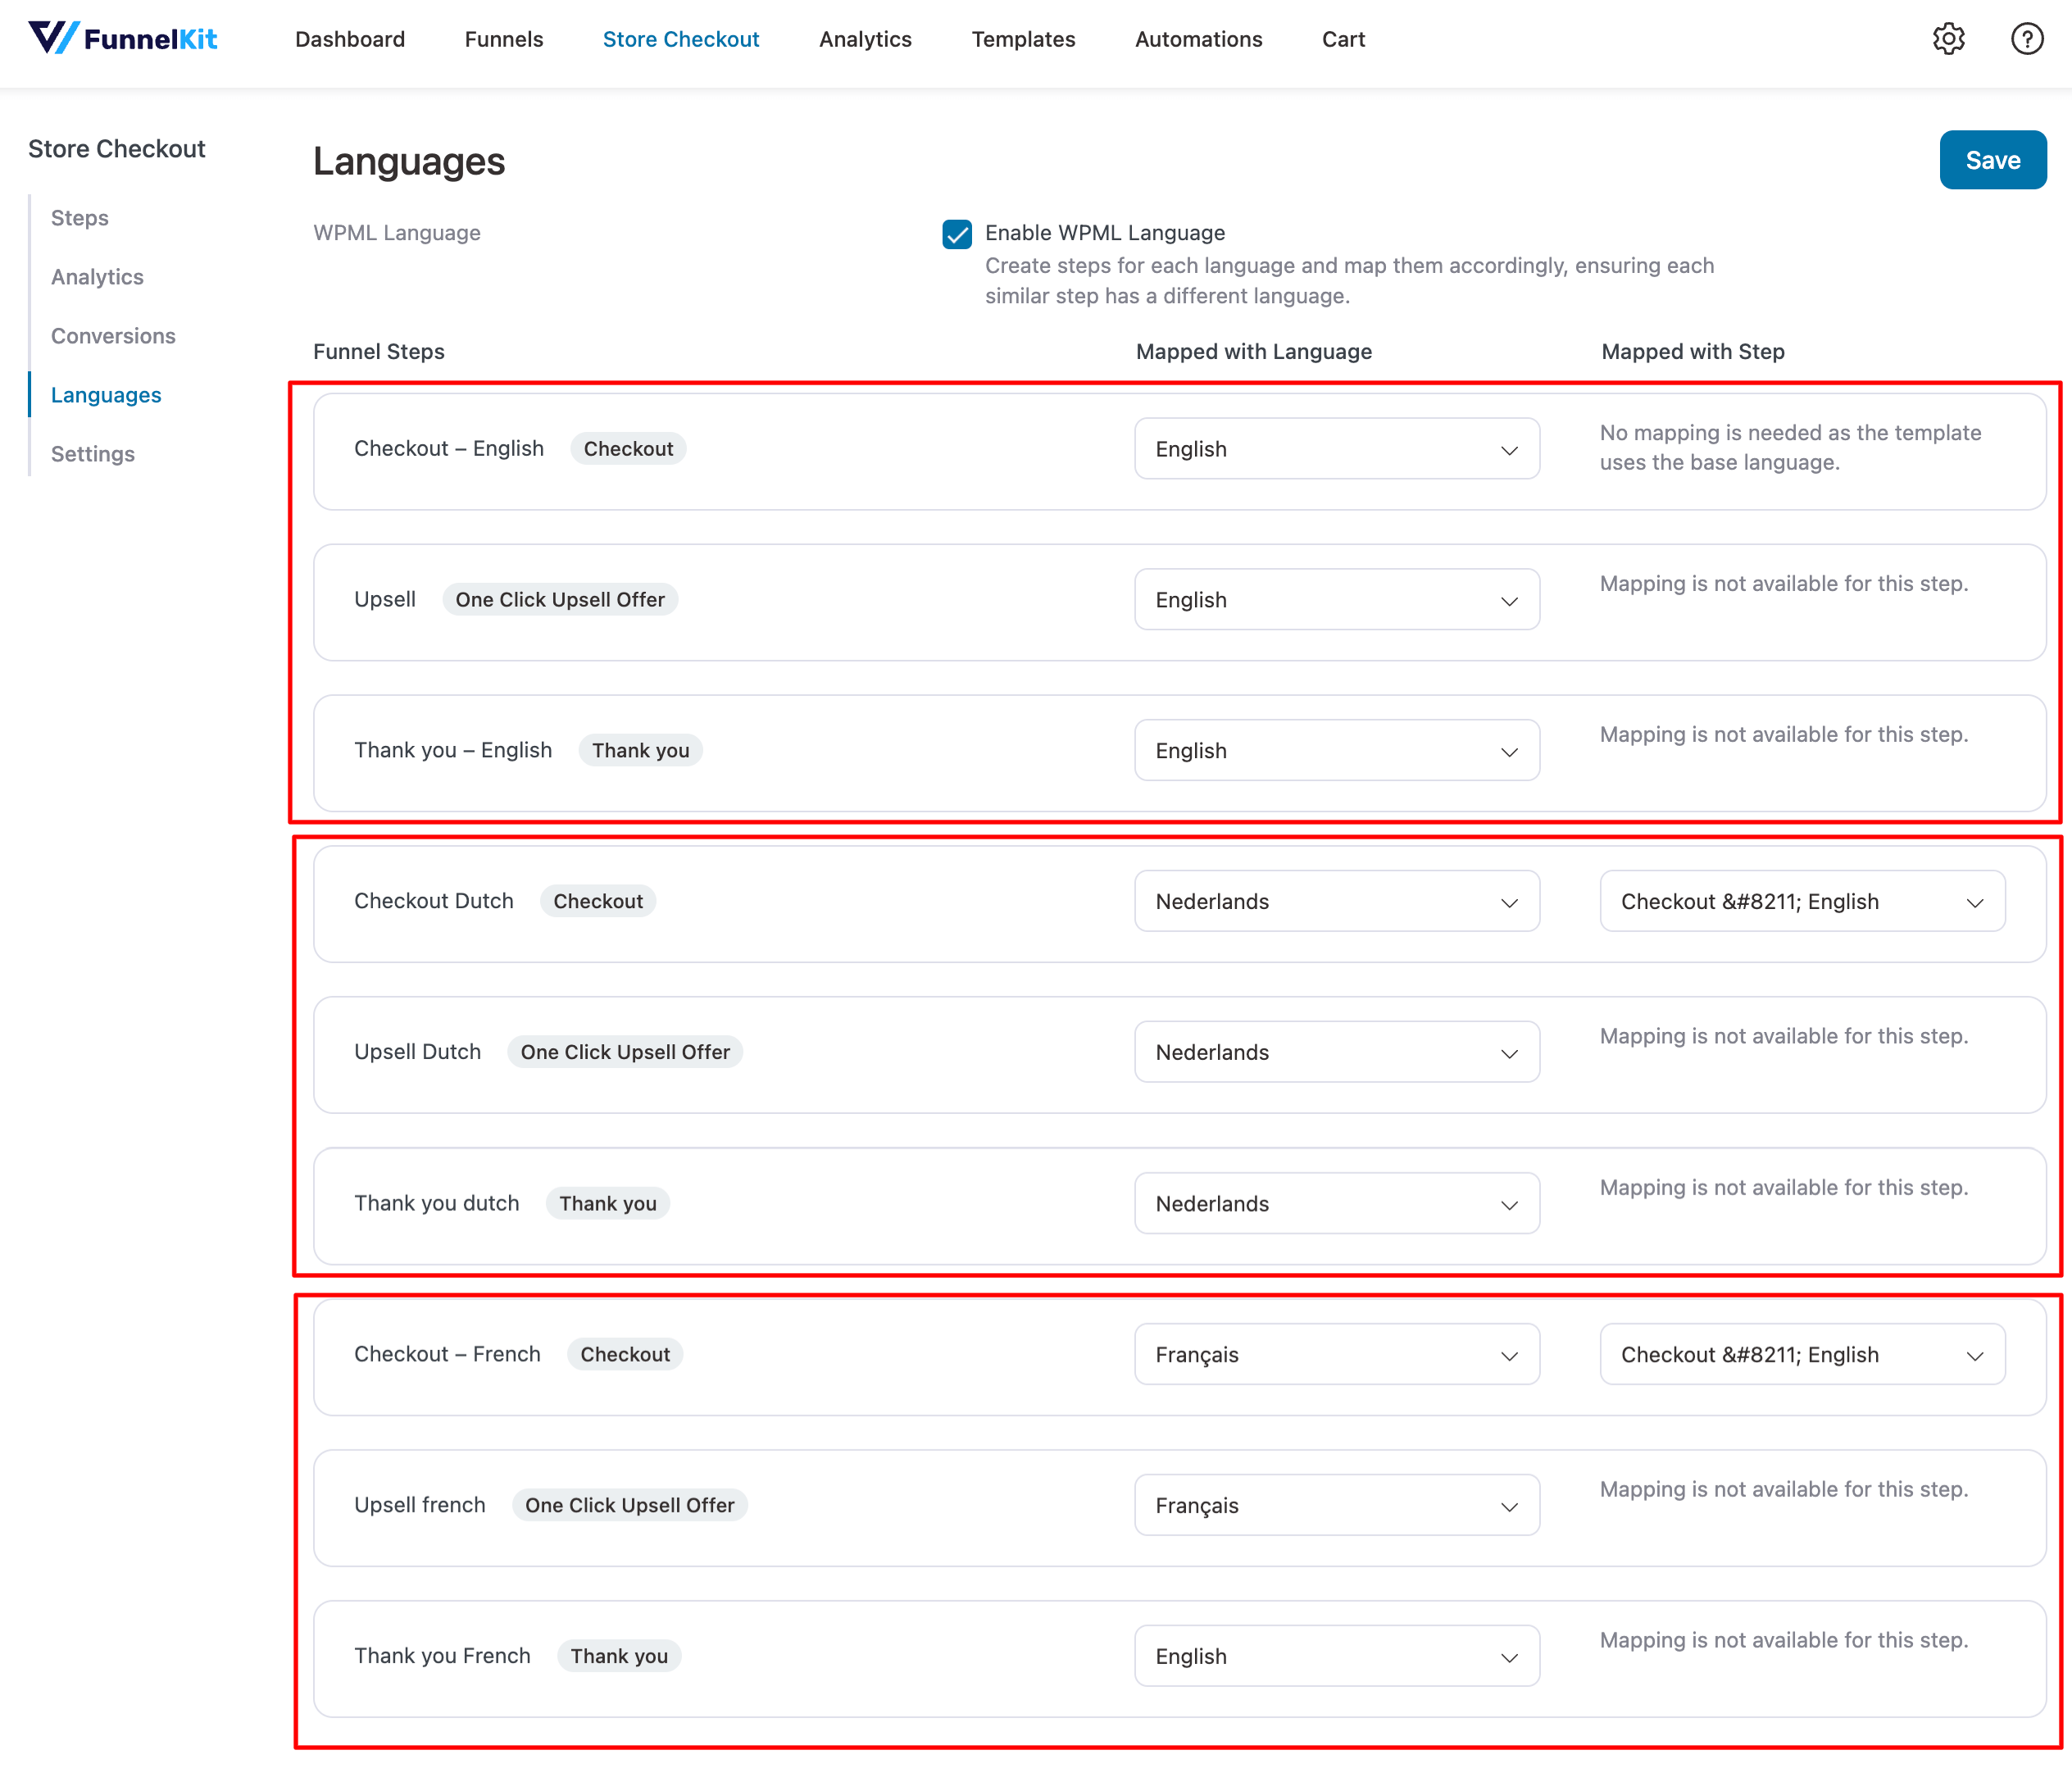
Task: Click the Thank you dutch step row
Action: [437, 1203]
